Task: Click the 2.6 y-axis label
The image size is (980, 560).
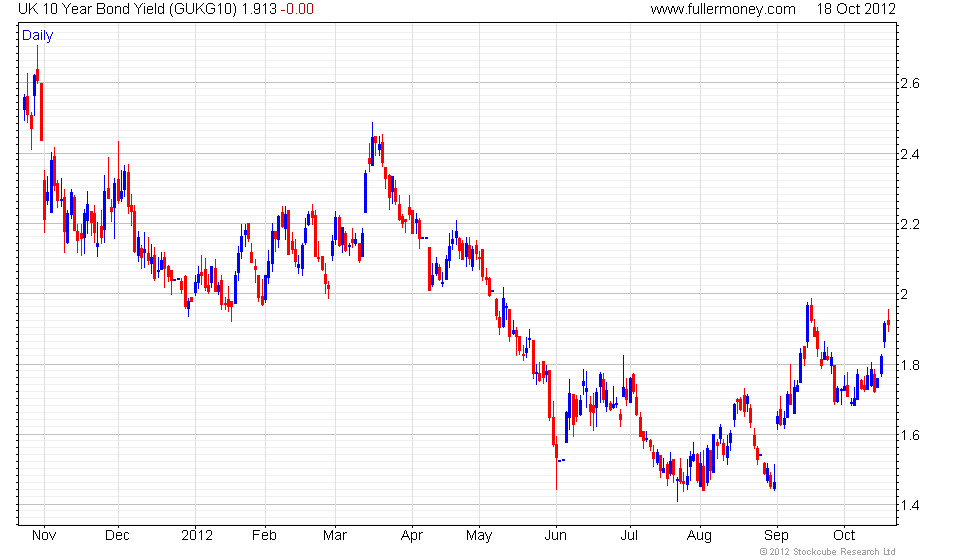Action: [909, 83]
